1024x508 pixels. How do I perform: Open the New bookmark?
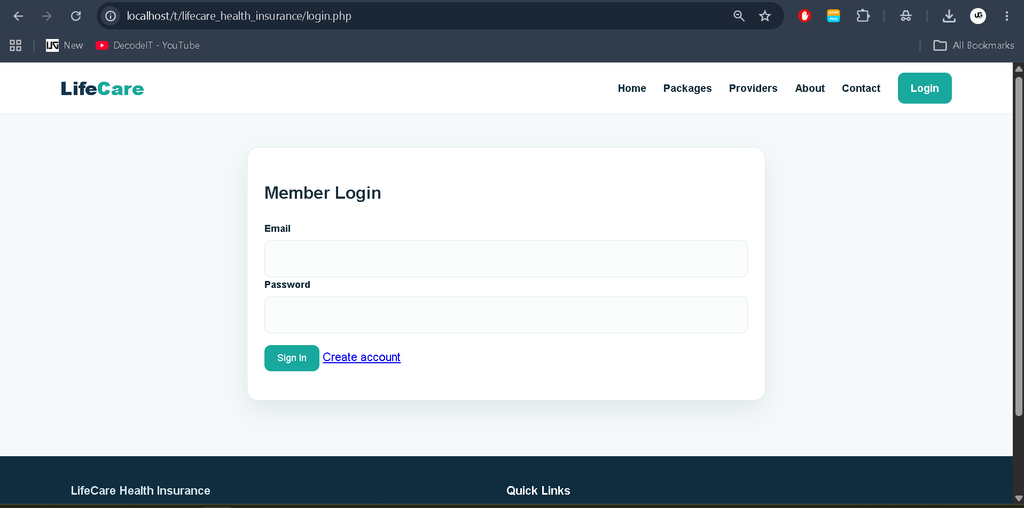pos(65,45)
